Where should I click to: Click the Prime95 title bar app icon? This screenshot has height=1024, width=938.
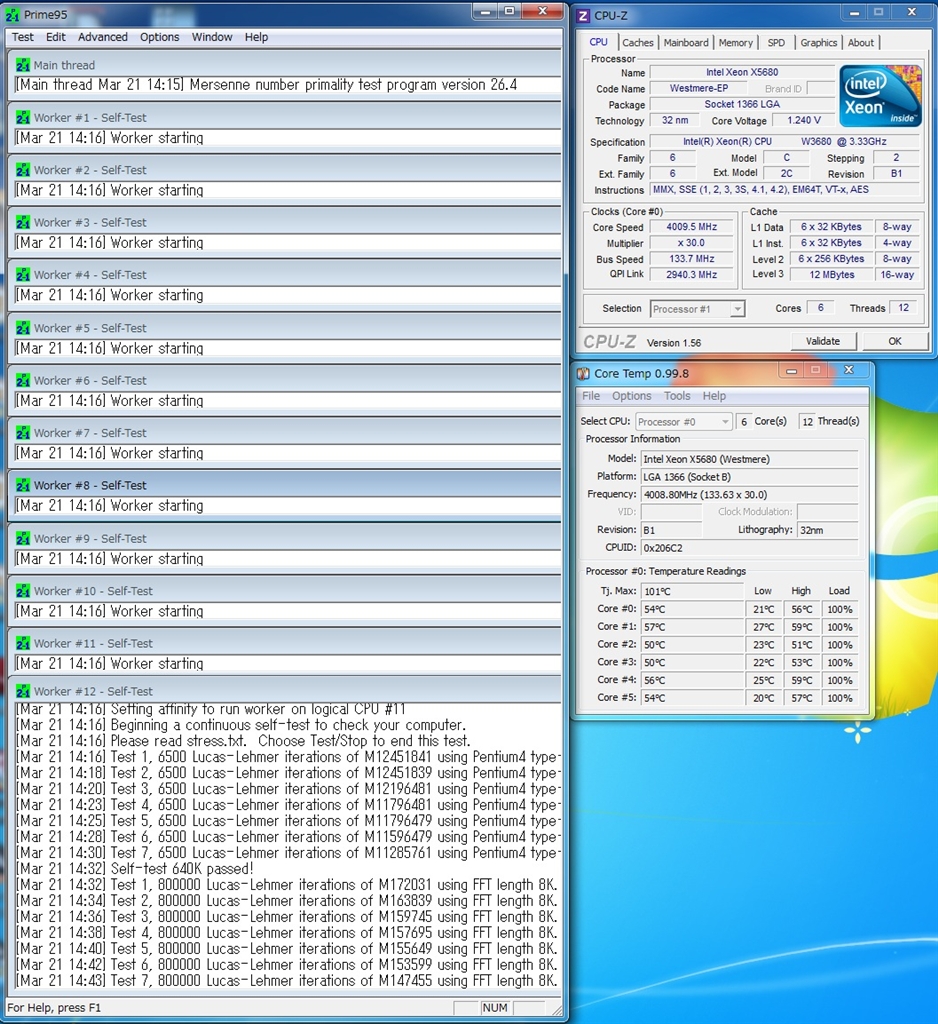(12, 14)
